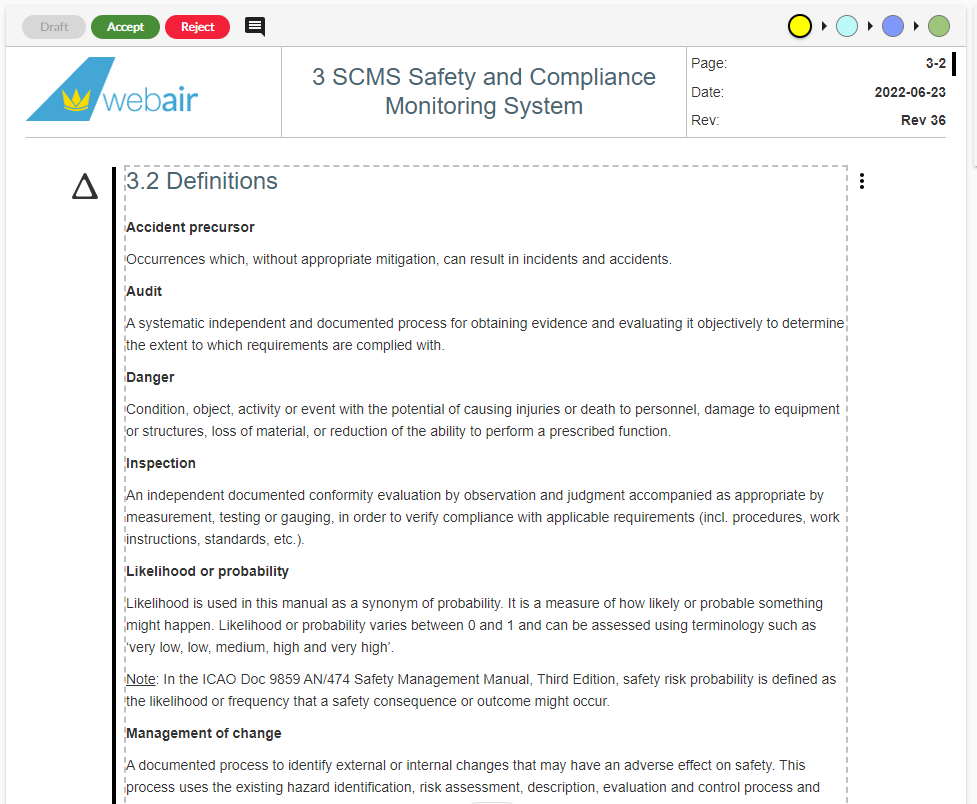Image resolution: width=977 pixels, height=804 pixels.
Task: Toggle the Draft state button
Action: pos(53,27)
